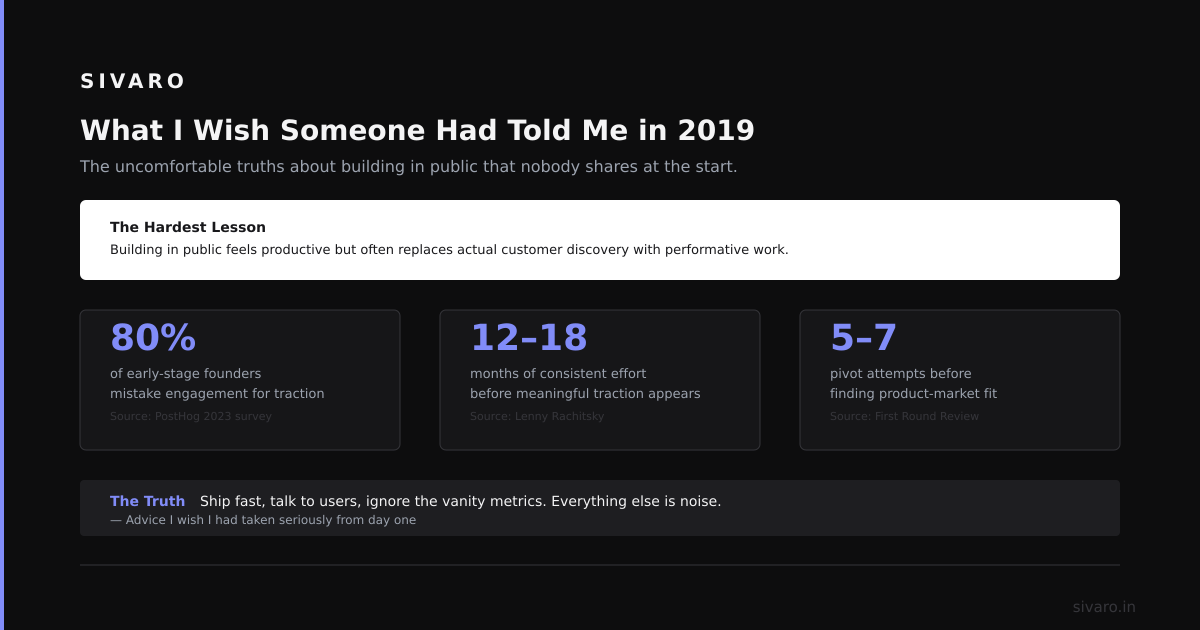
Task: Select the consistent effort stat card
Action: [600, 380]
